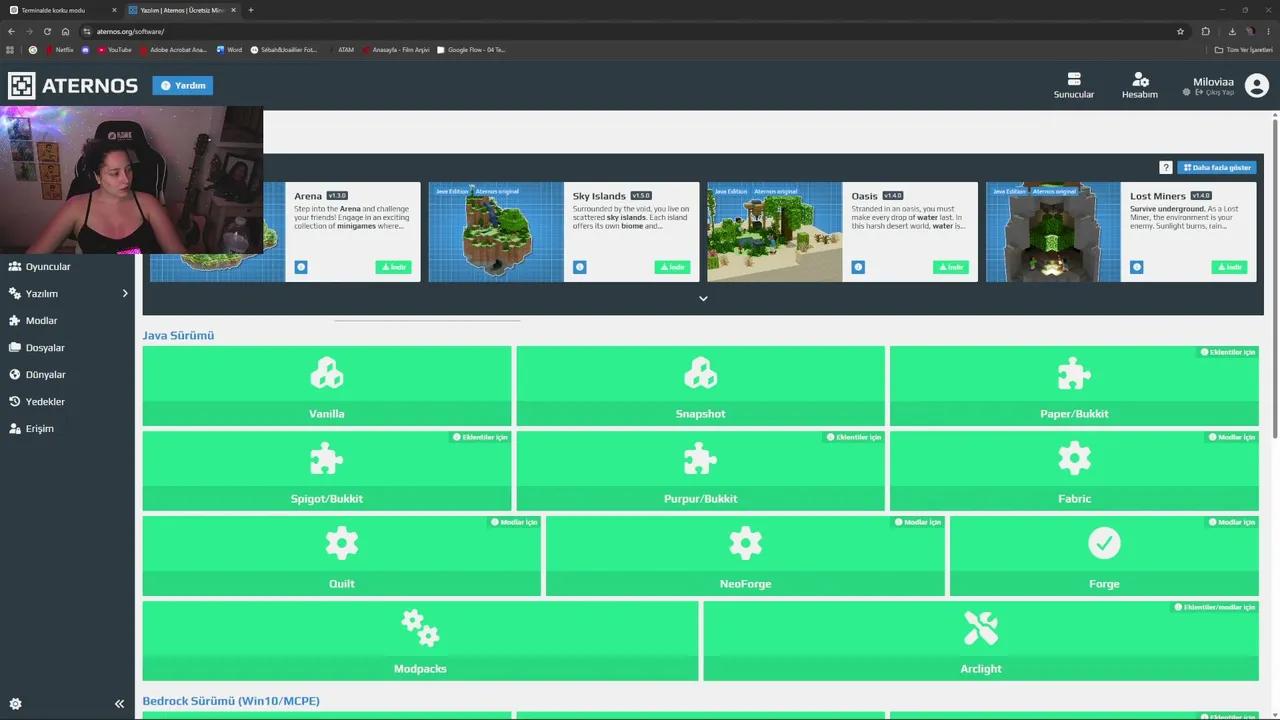Image resolution: width=1280 pixels, height=720 pixels.
Task: Select Spigot/Bukkit server software
Action: 327,471
